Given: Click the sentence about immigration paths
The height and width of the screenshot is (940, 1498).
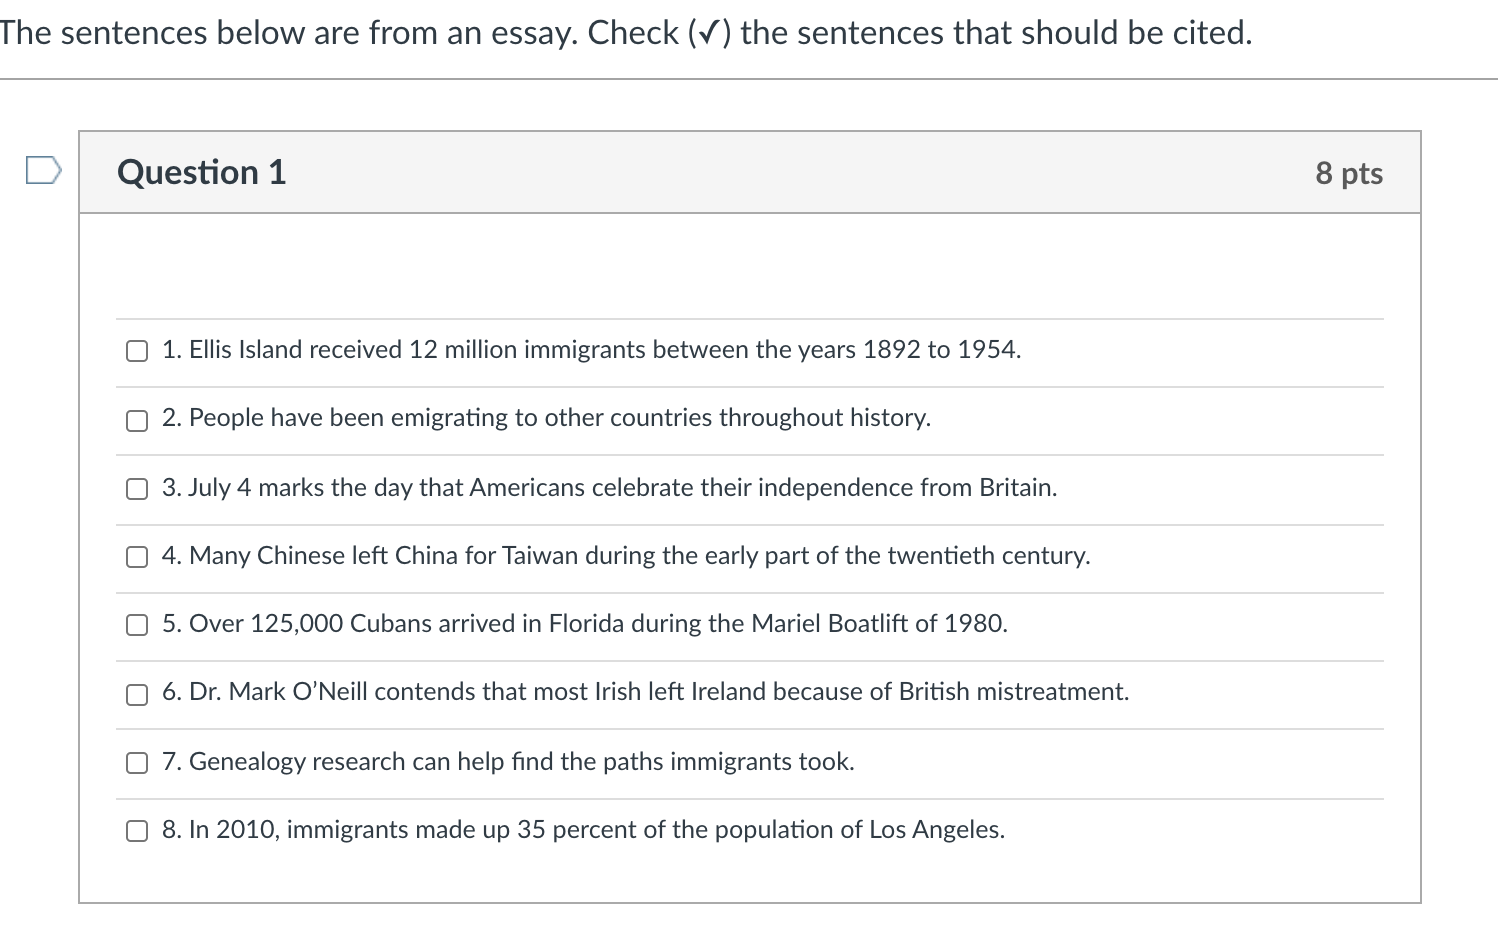Looking at the screenshot, I should [508, 762].
